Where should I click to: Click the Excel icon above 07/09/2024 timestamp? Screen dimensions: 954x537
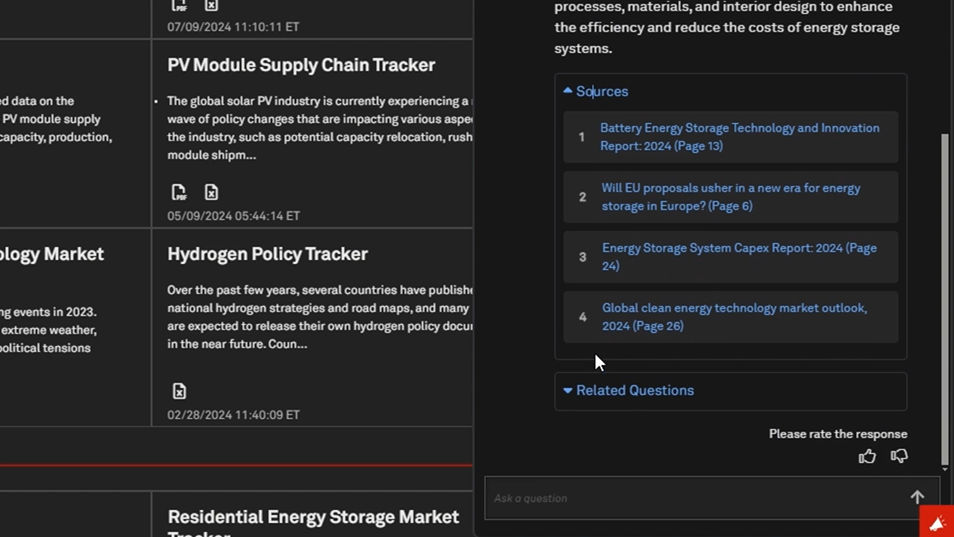click(211, 5)
